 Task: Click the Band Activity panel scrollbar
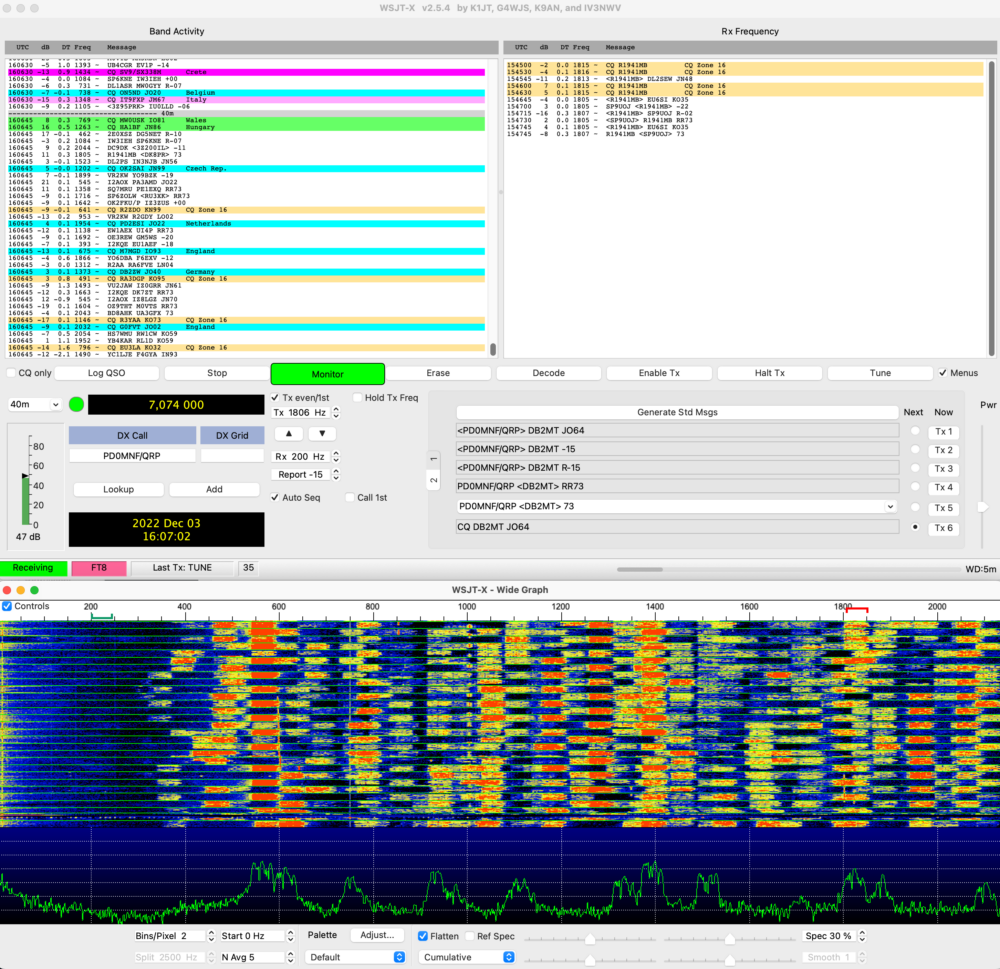coord(491,349)
